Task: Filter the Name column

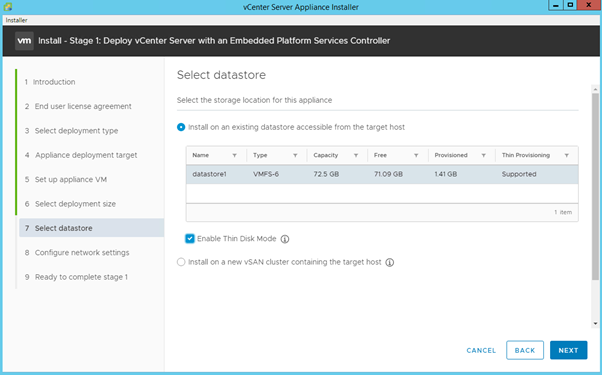Action: pos(234,155)
